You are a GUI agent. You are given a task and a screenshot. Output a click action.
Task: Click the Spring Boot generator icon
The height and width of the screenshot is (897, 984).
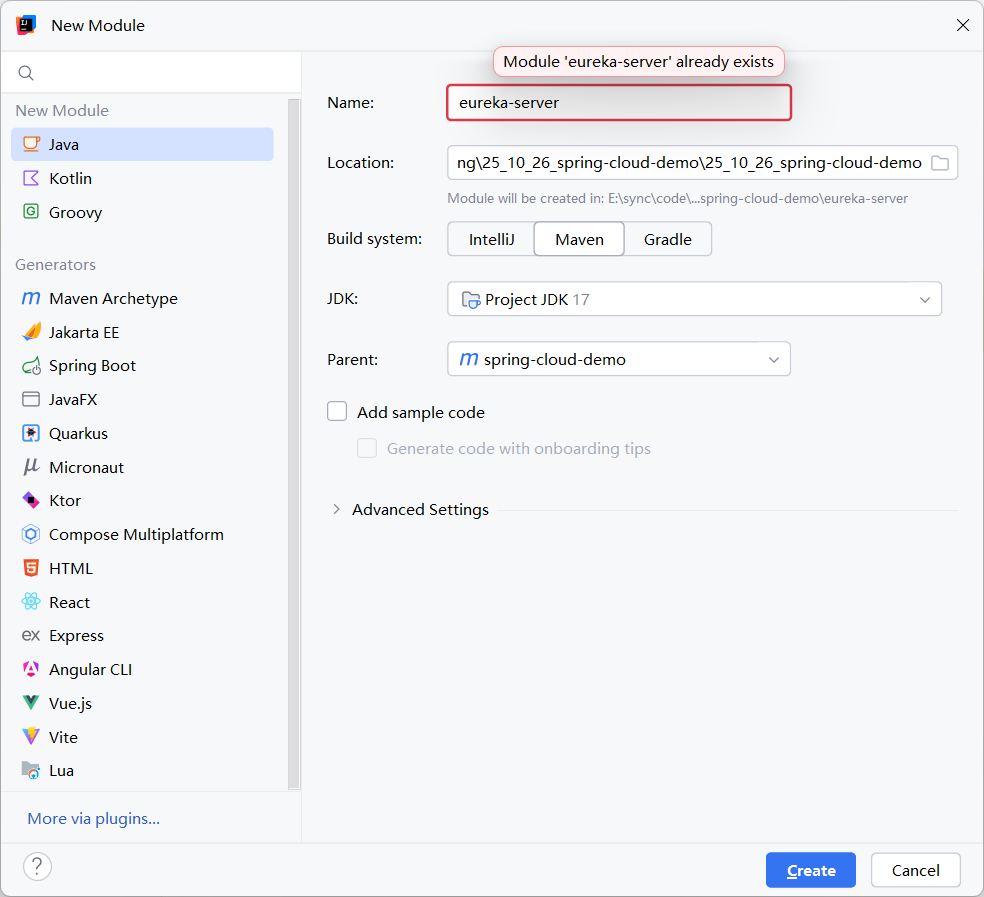[31, 366]
